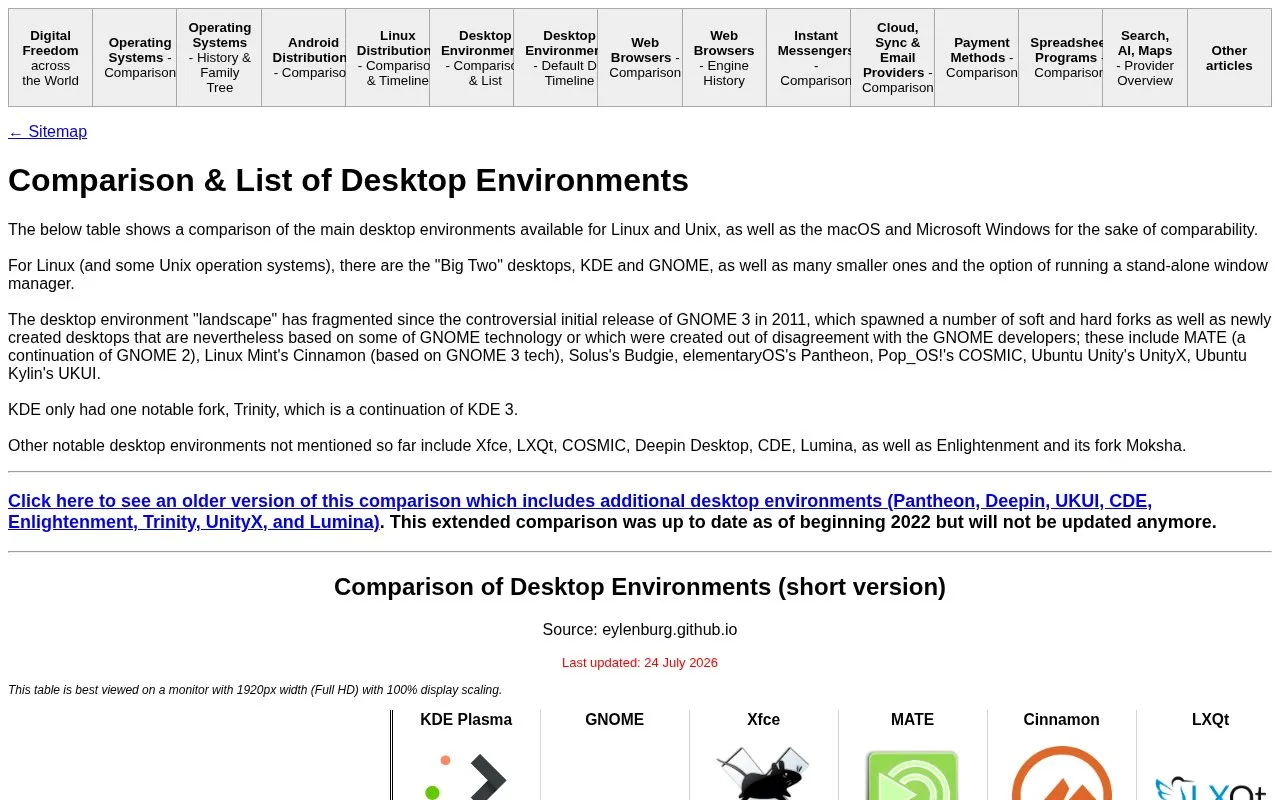Click the main page heading
The width and height of the screenshot is (1280, 800).
[348, 181]
